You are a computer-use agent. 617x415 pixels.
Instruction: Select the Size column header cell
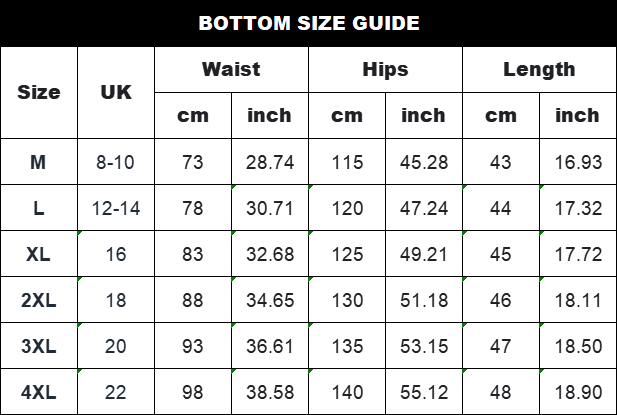click(39, 92)
